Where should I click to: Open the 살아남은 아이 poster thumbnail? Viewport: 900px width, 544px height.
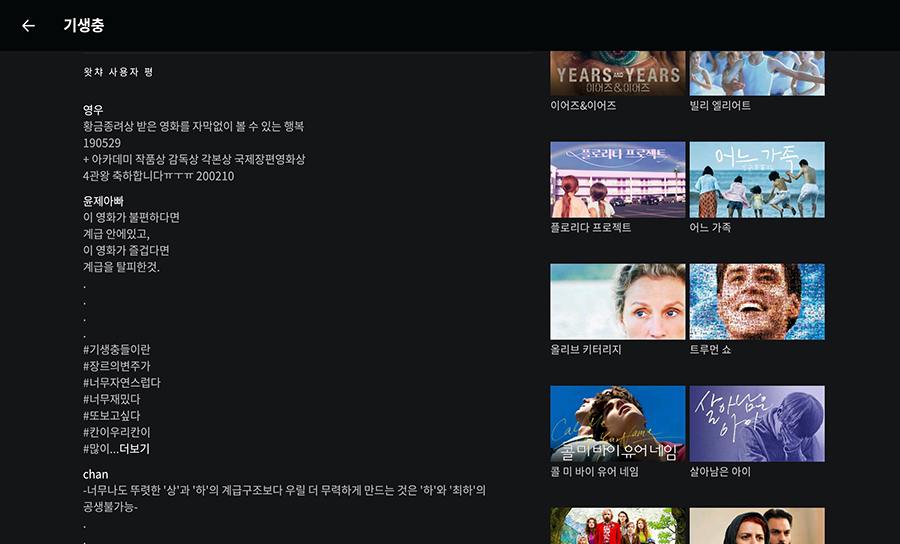click(x=757, y=423)
